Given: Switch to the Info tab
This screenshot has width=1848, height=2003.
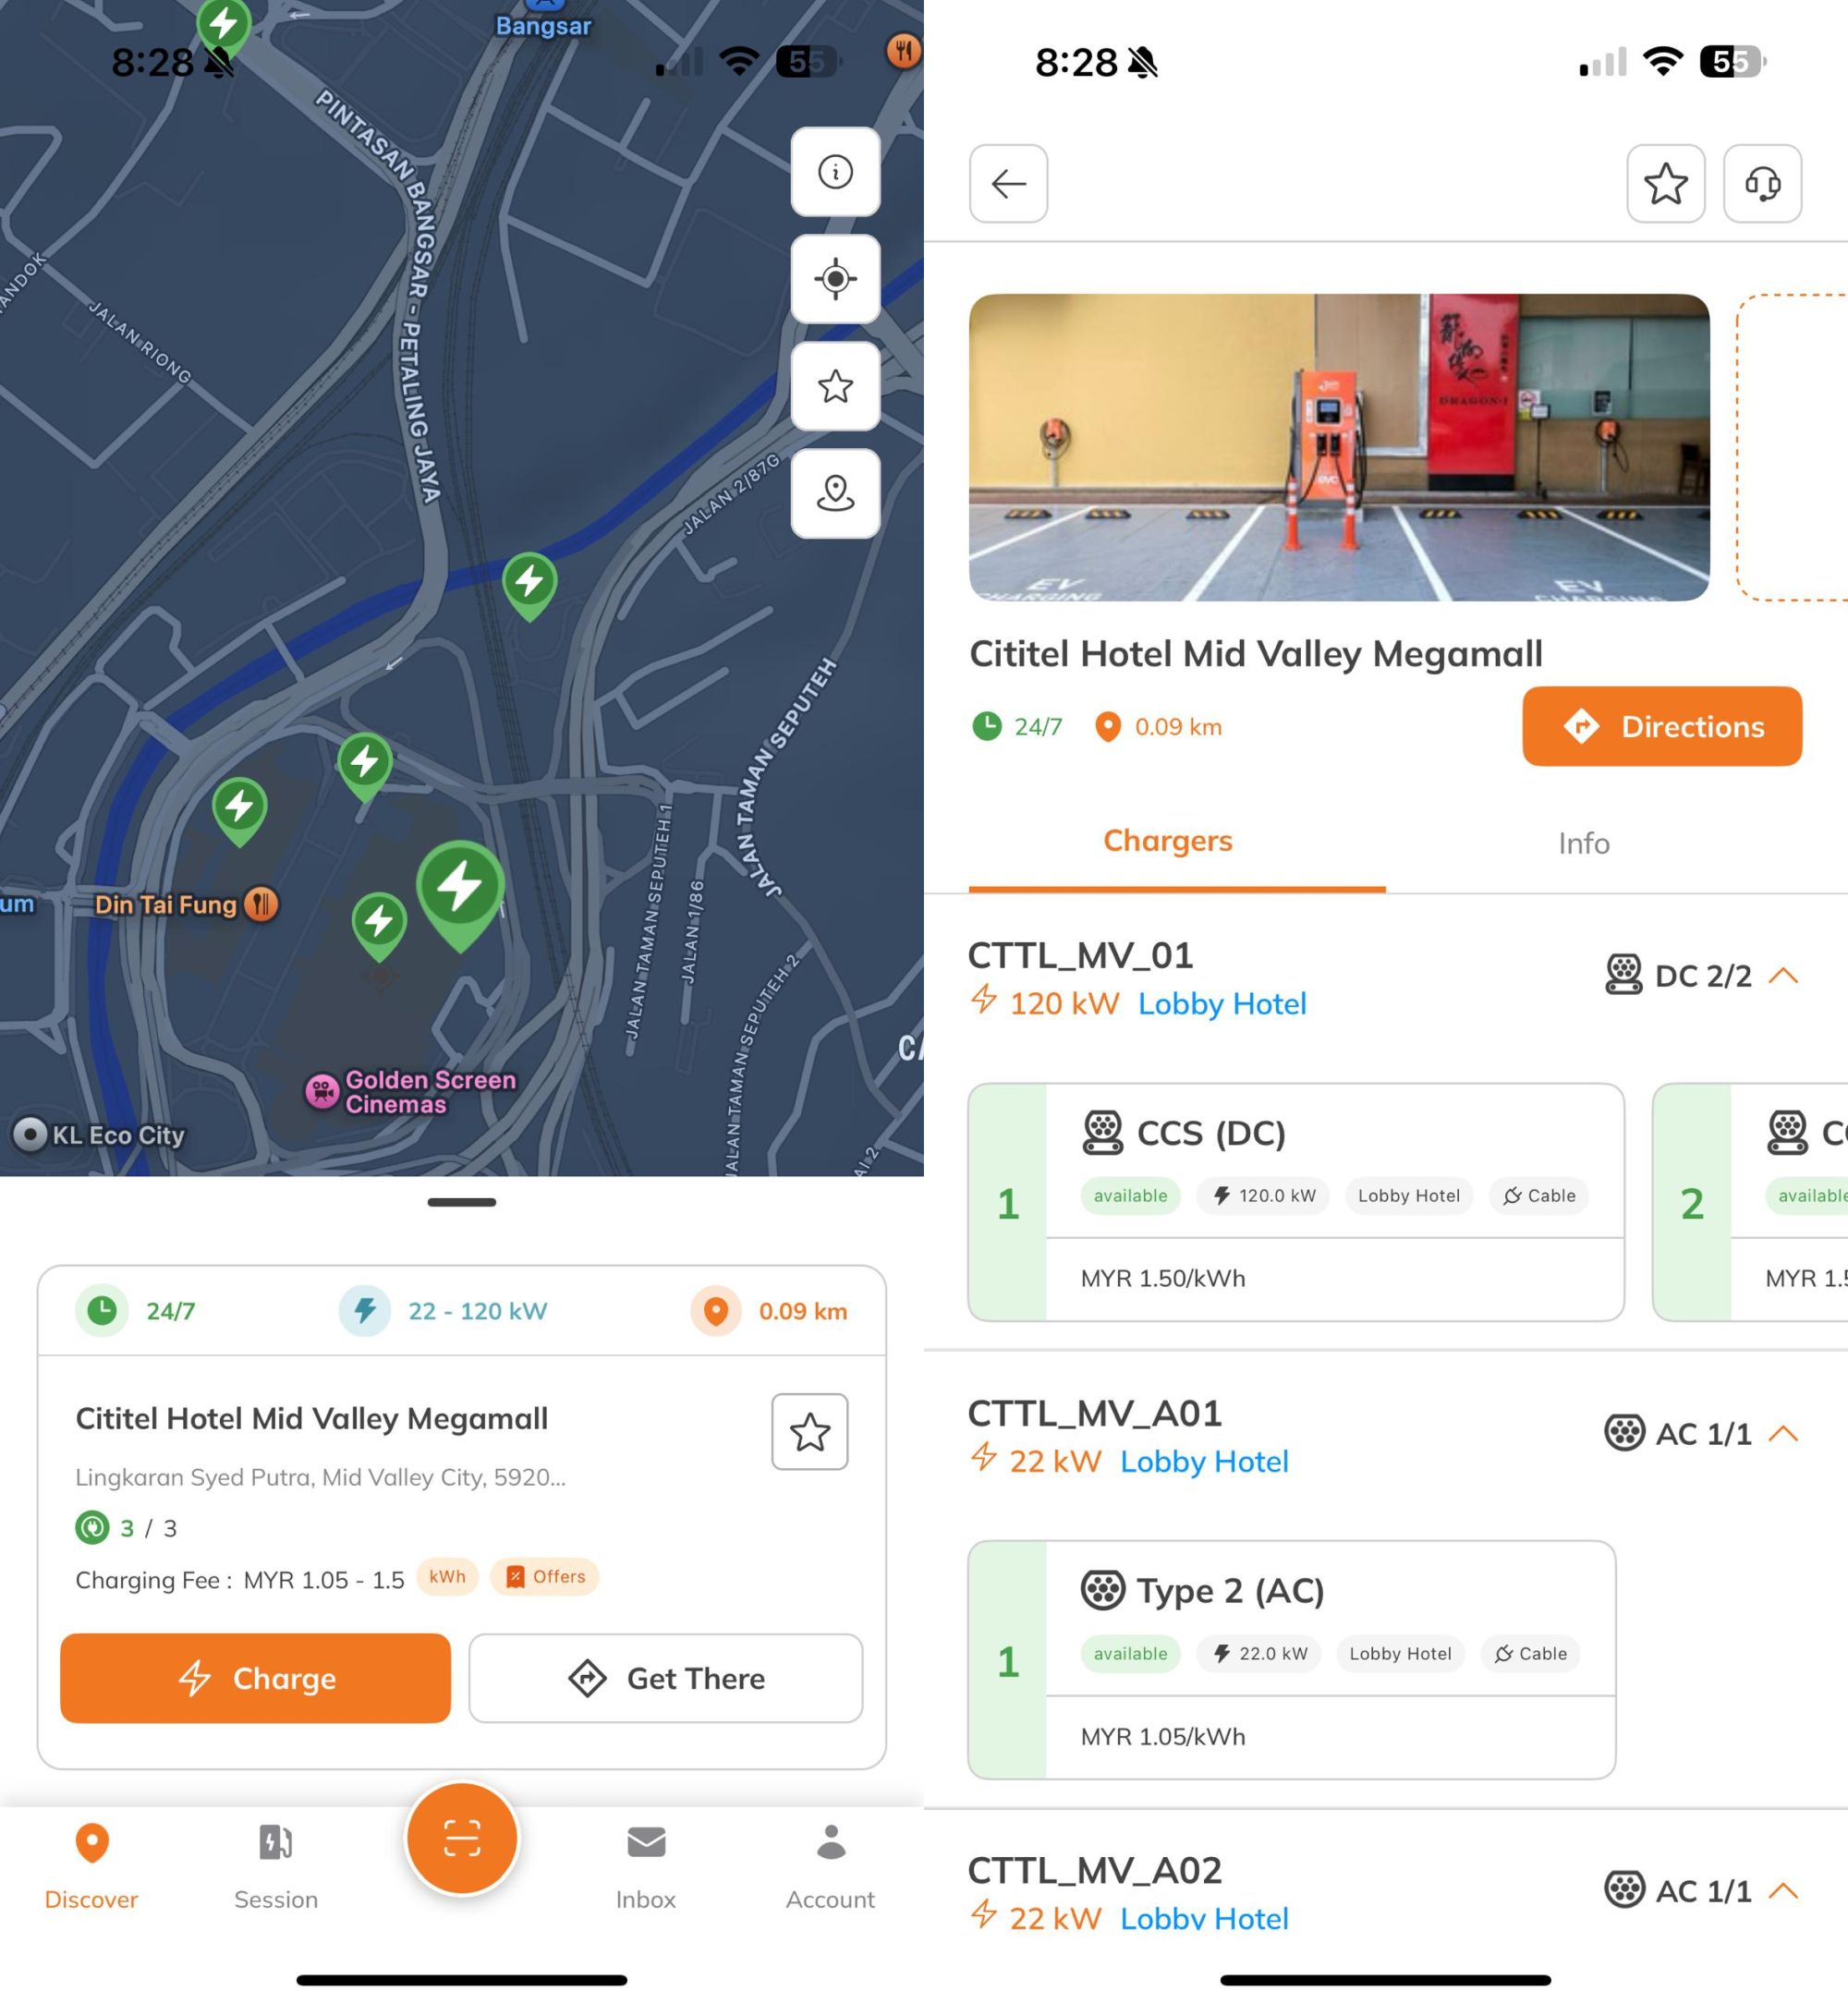Looking at the screenshot, I should point(1583,843).
